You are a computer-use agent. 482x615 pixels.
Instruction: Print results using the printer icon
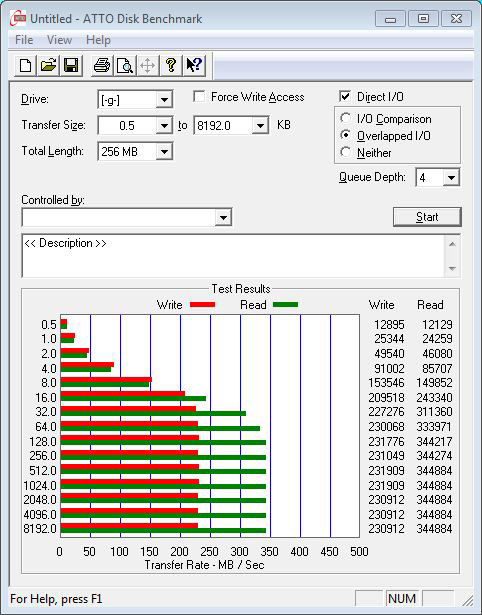tap(102, 65)
